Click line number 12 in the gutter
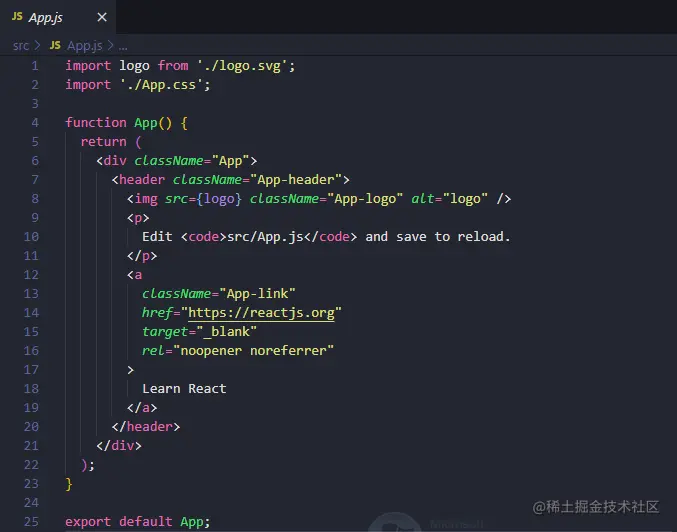Image resolution: width=677 pixels, height=532 pixels. click(x=31, y=275)
